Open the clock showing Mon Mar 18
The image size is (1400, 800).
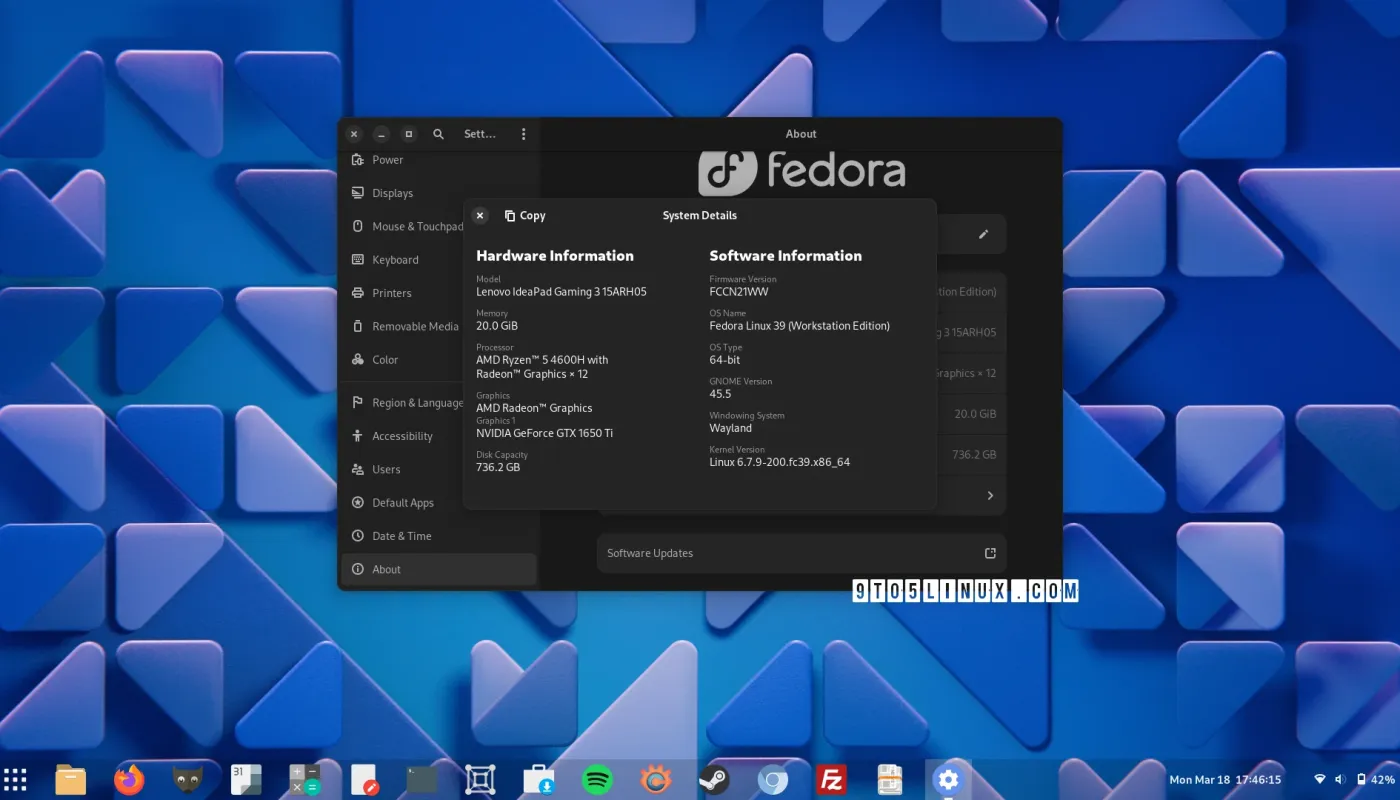[x=1225, y=779]
